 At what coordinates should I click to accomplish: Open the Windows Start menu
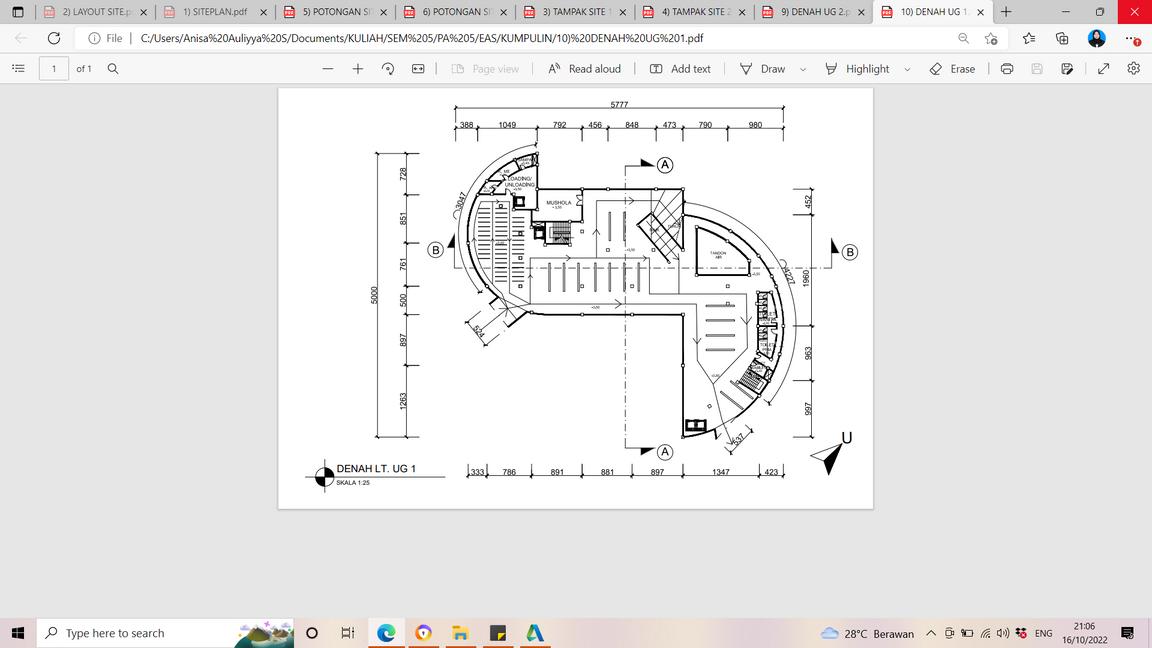click(18, 633)
